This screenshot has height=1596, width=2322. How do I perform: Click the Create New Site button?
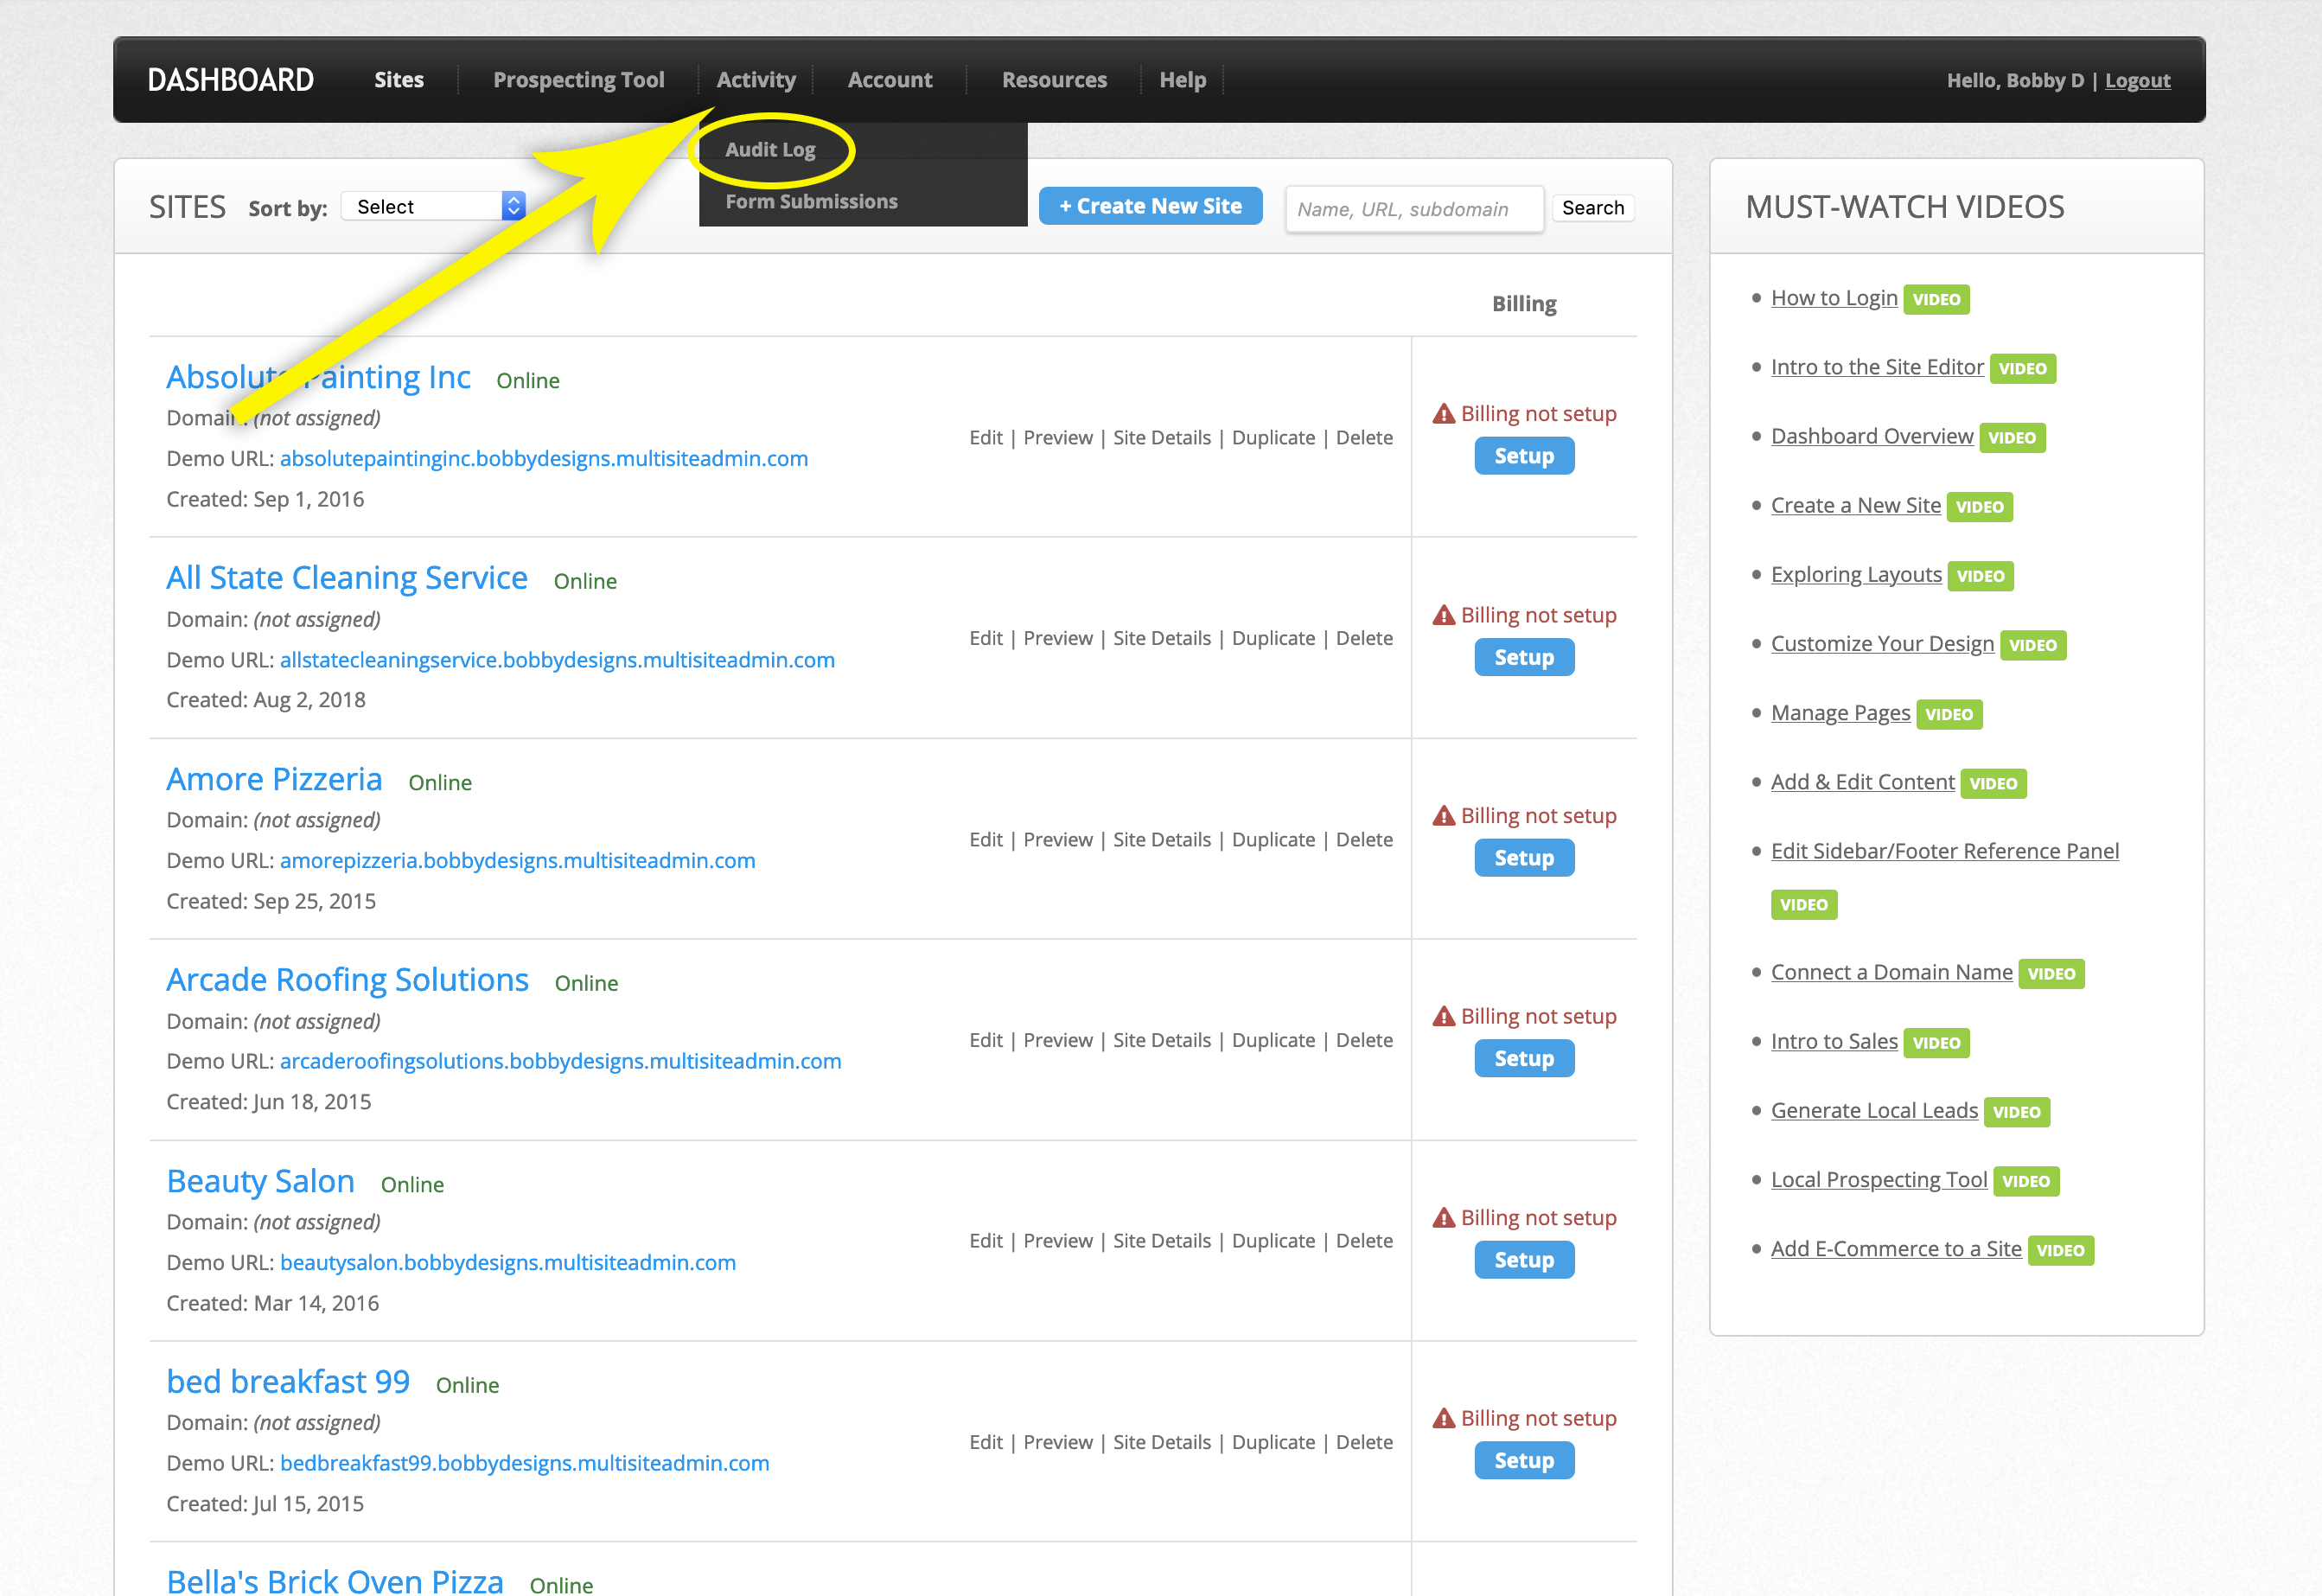click(x=1150, y=206)
